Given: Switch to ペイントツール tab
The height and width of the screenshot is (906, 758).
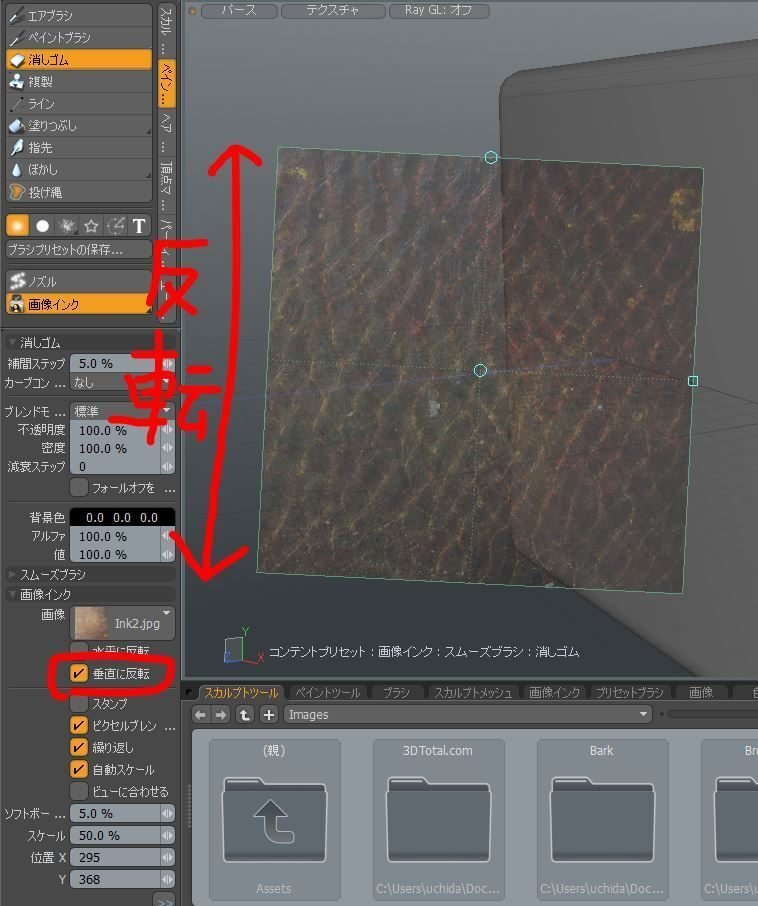Looking at the screenshot, I should [x=327, y=692].
